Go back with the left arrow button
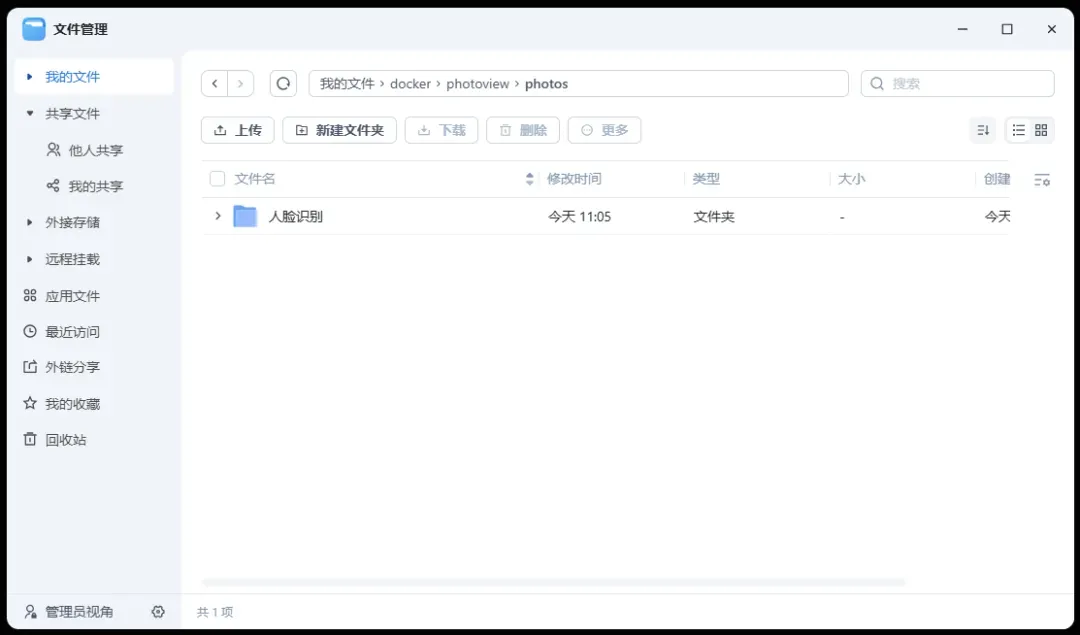 point(215,84)
